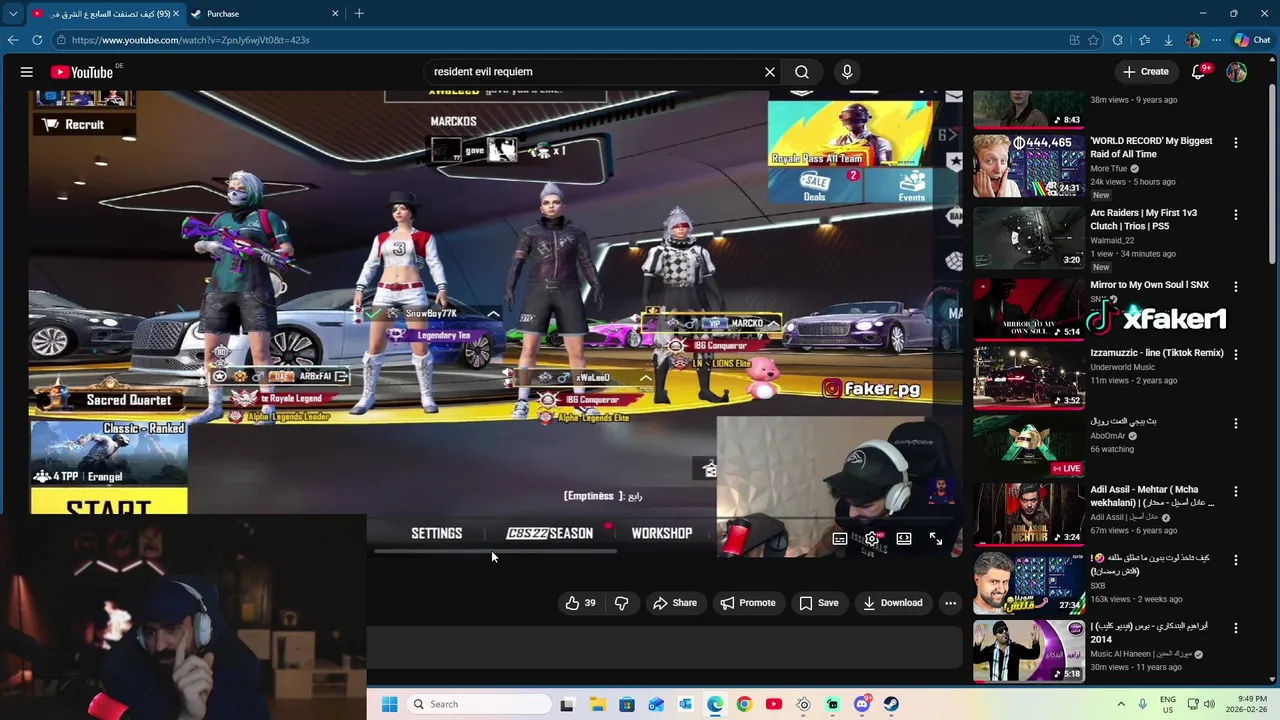The width and height of the screenshot is (1280, 720).
Task: Open a new browser tab
Action: pyautogui.click(x=359, y=14)
